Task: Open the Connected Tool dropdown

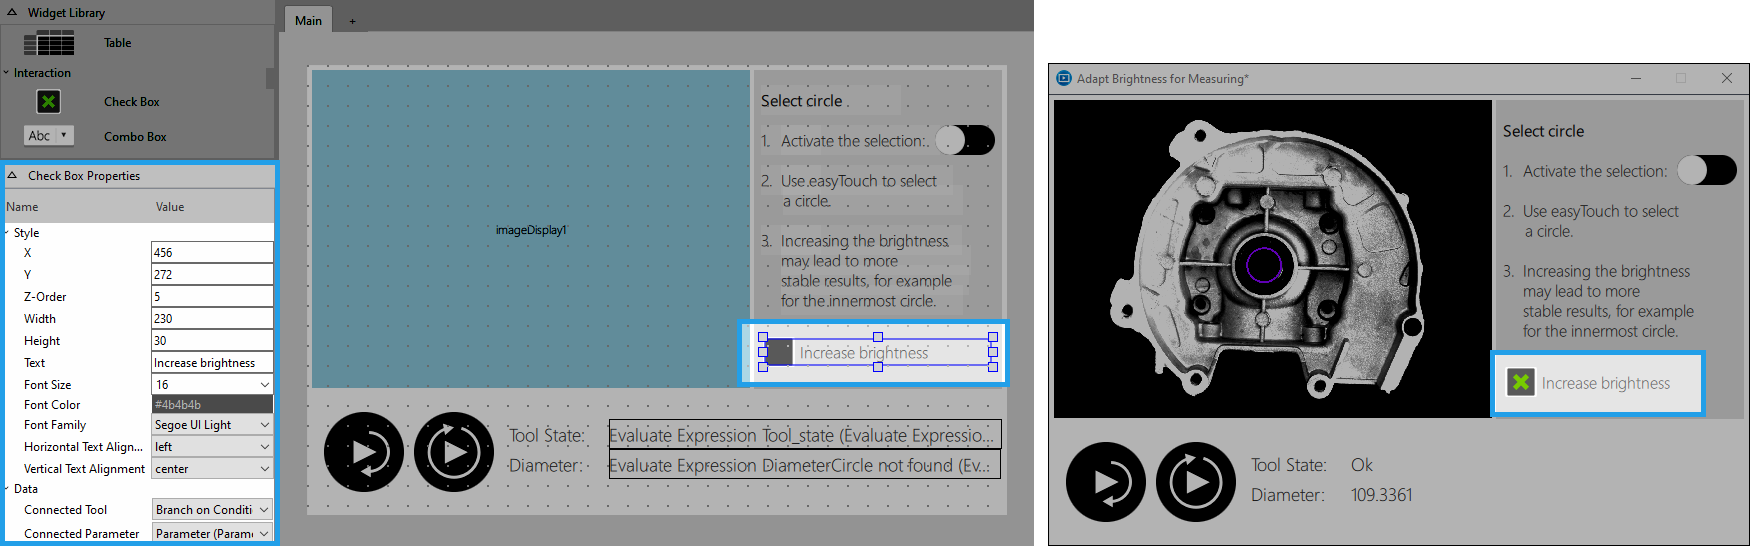Action: point(264,510)
